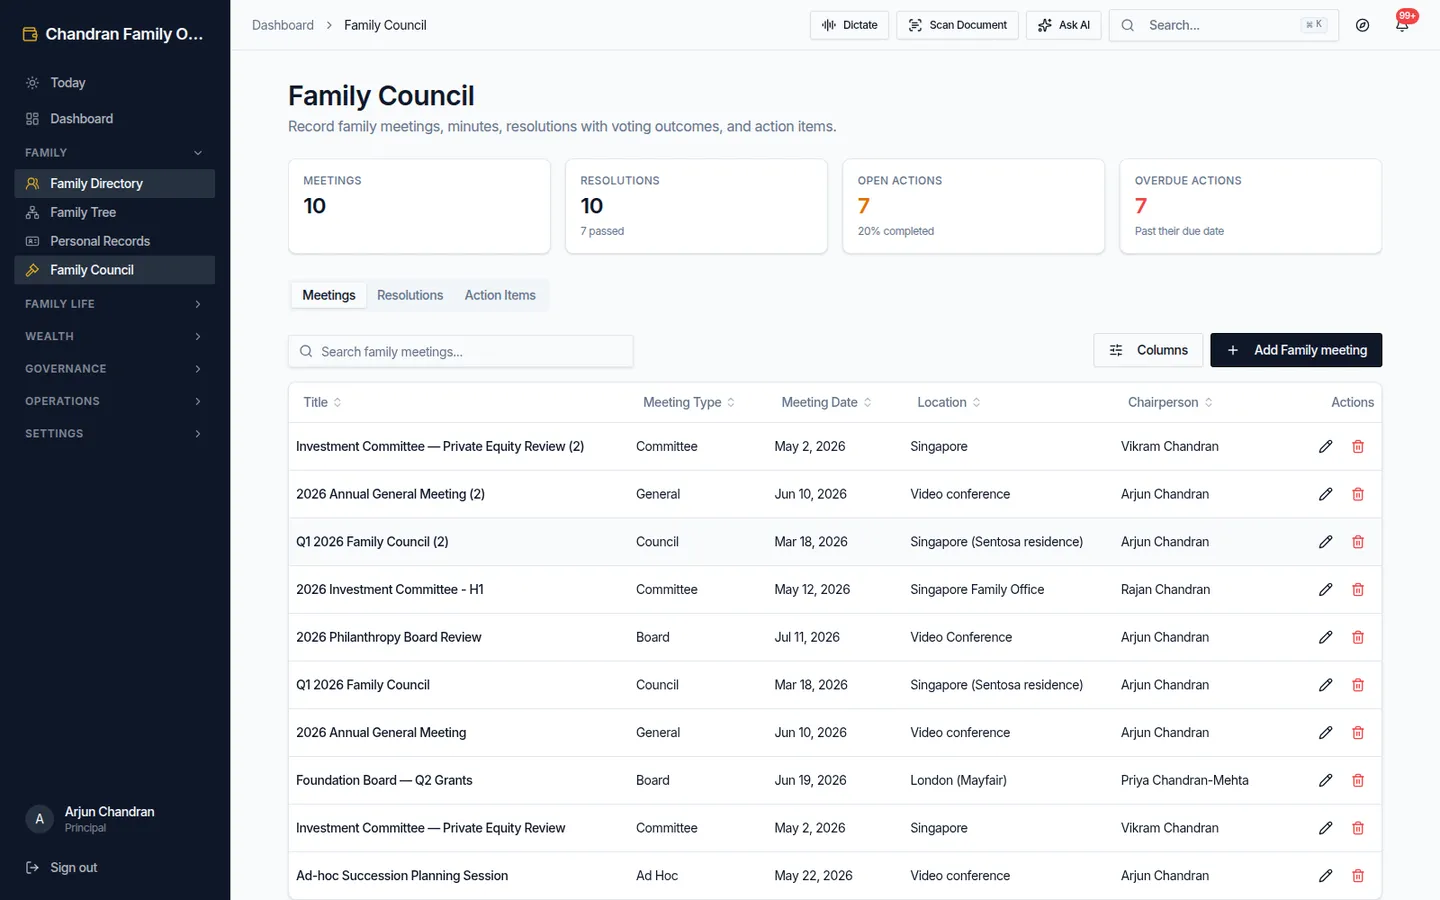Expand the FAMILY LIFE section
The width and height of the screenshot is (1440, 900).
coord(115,304)
